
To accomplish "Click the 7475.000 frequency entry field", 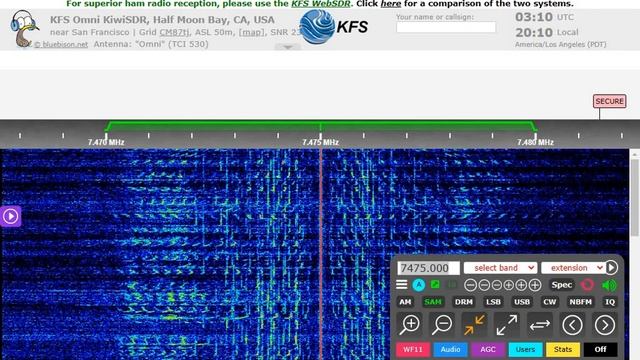I will [428, 268].
